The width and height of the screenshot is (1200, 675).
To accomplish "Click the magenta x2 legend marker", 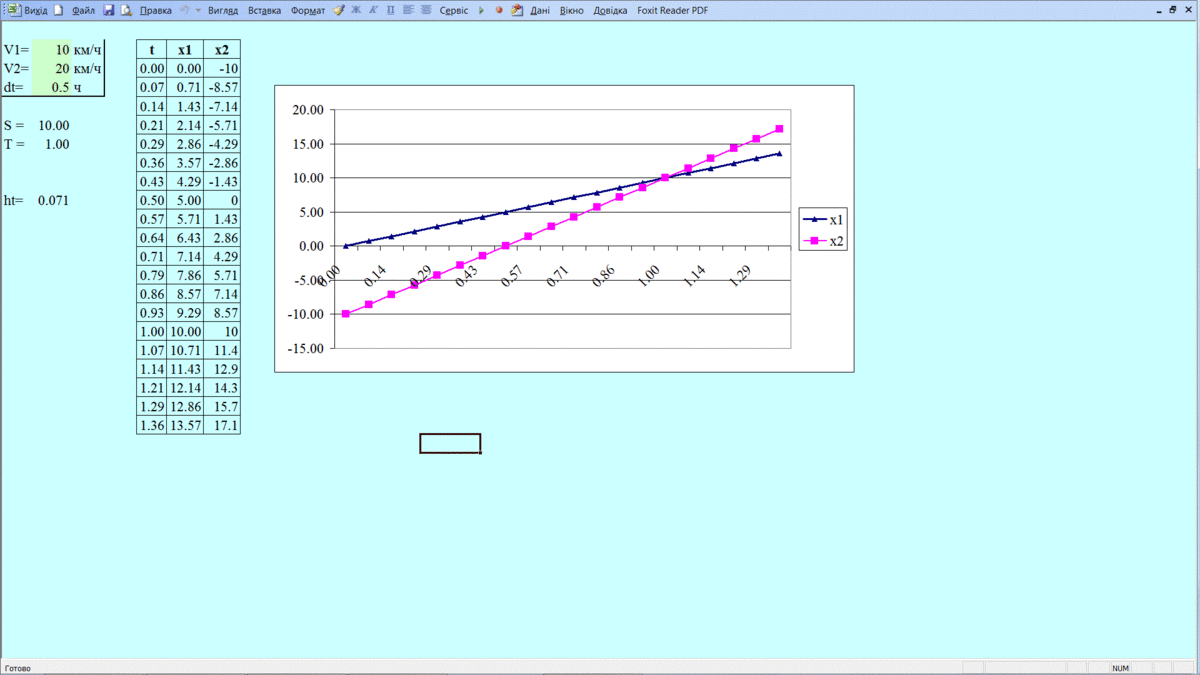I will coord(813,241).
